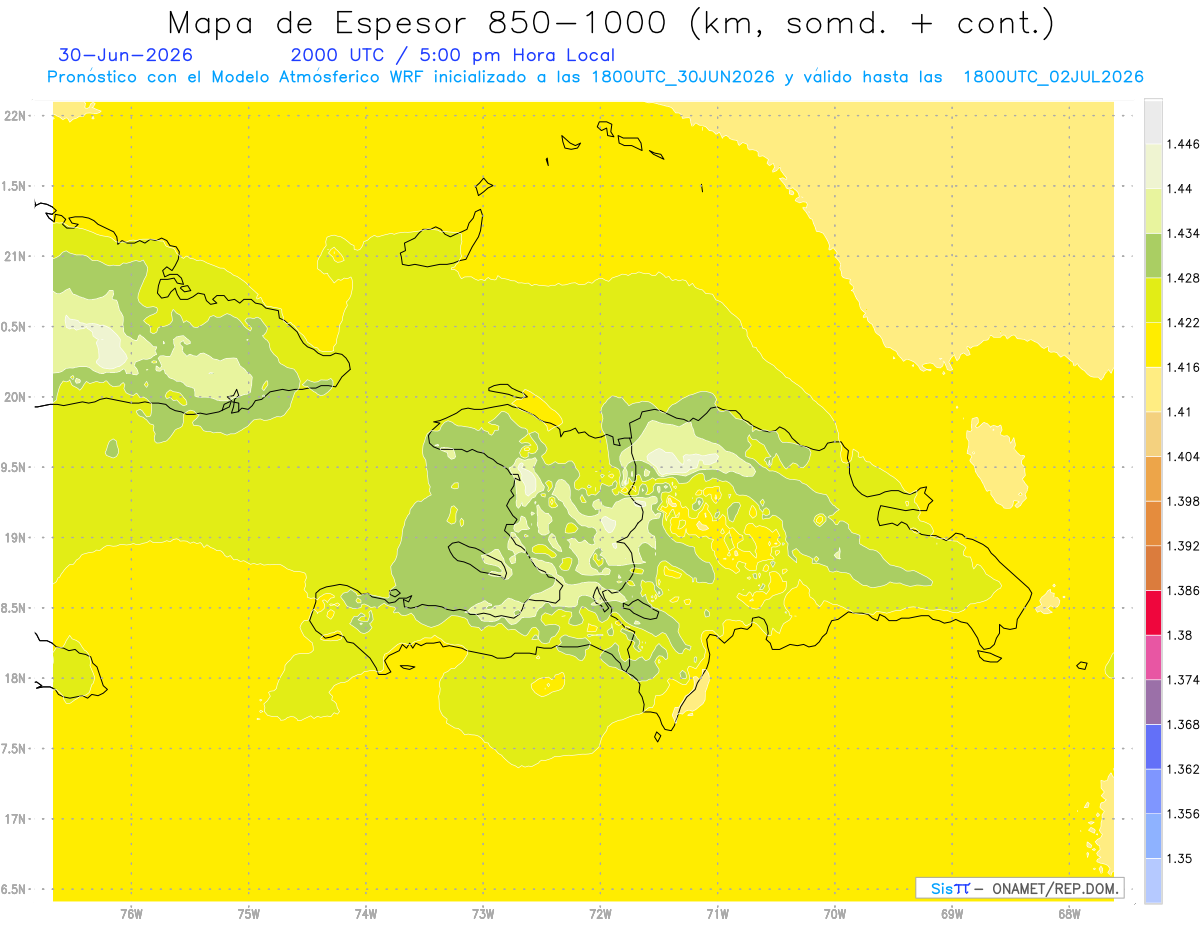Click legend value '1.44'

tap(1180, 189)
